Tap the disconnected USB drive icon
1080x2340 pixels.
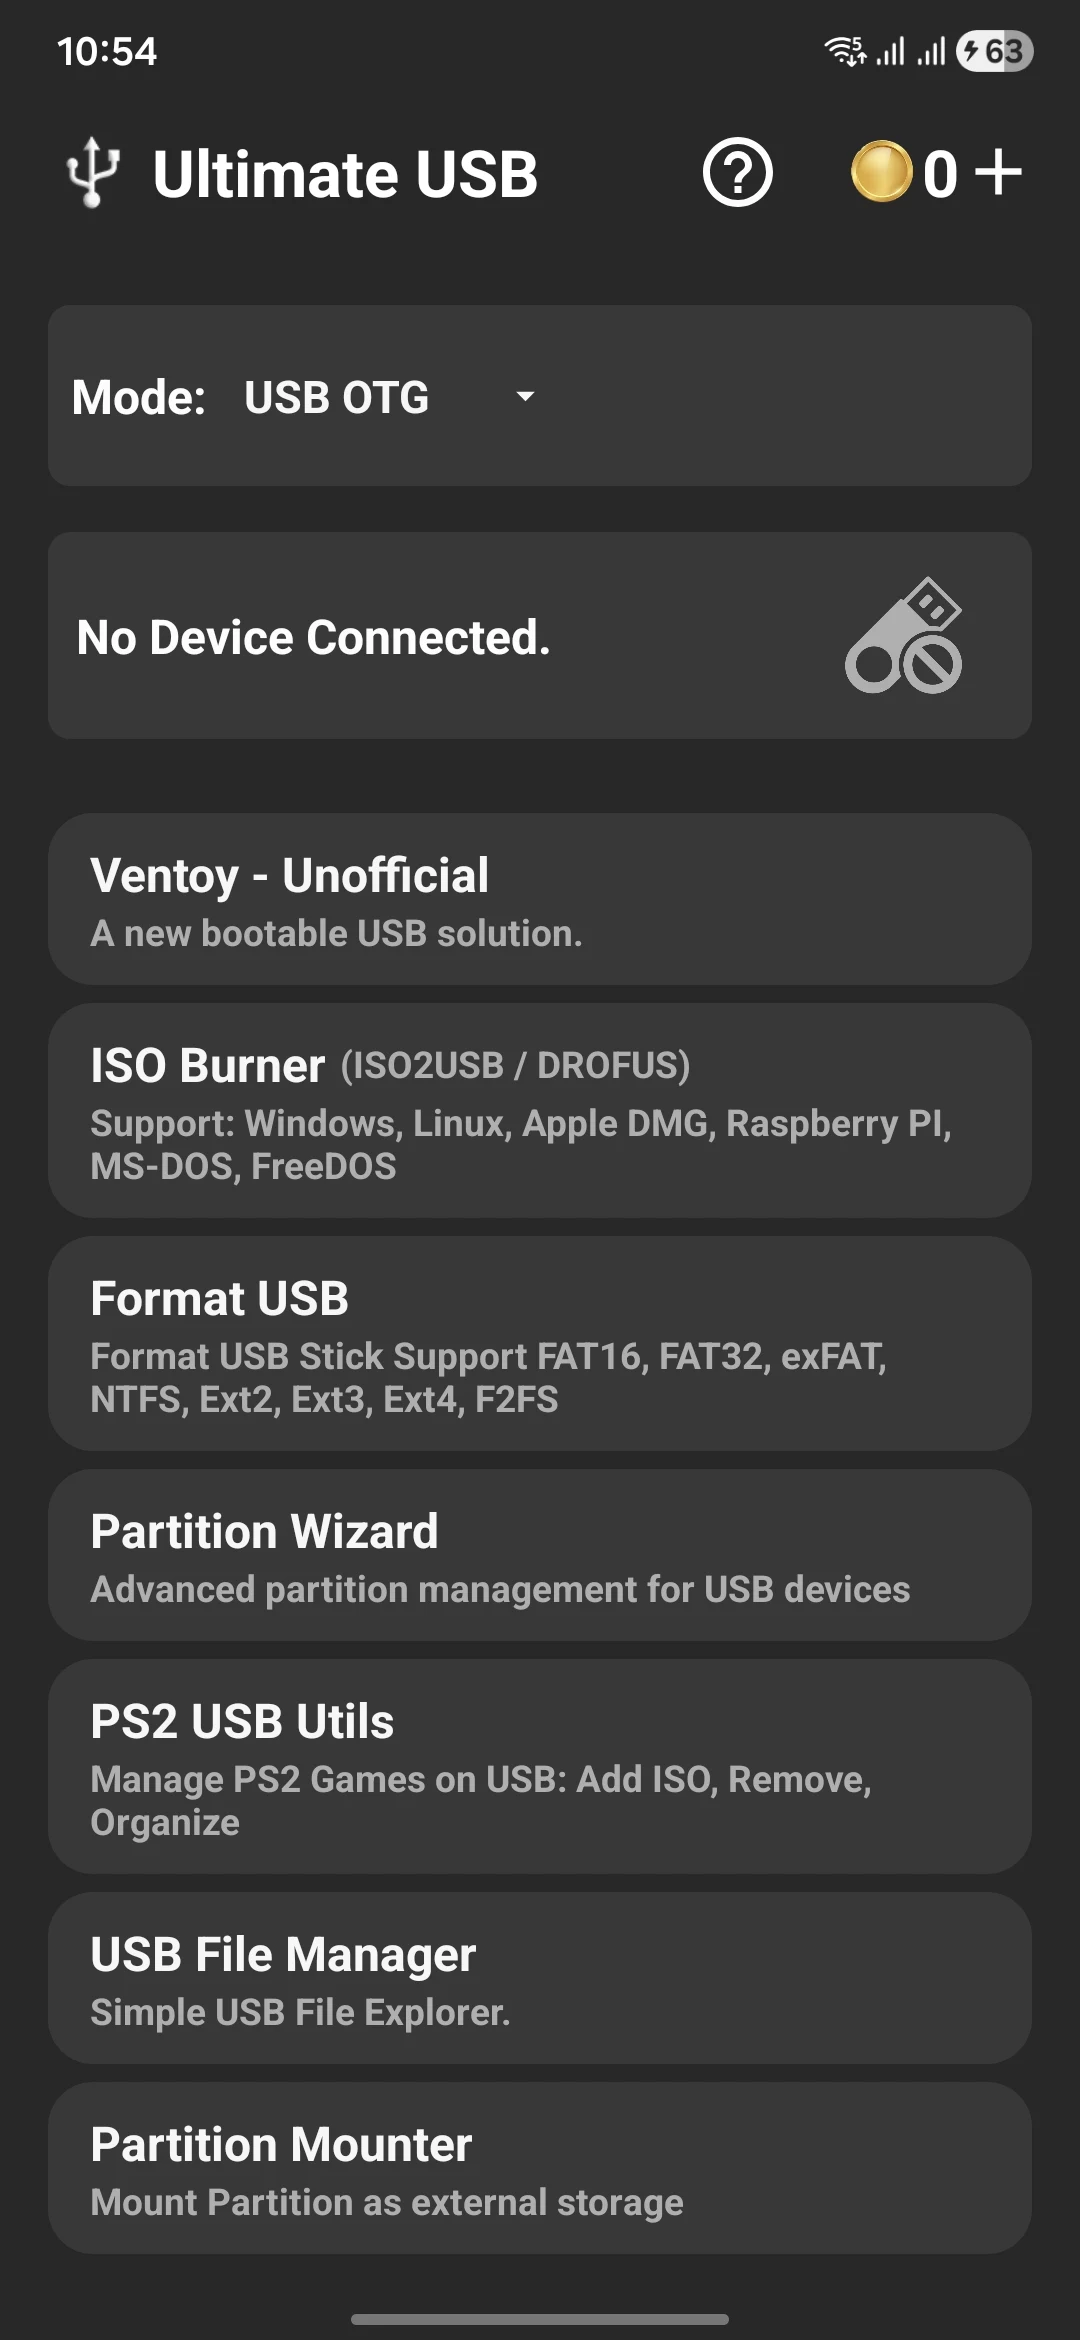904,636
